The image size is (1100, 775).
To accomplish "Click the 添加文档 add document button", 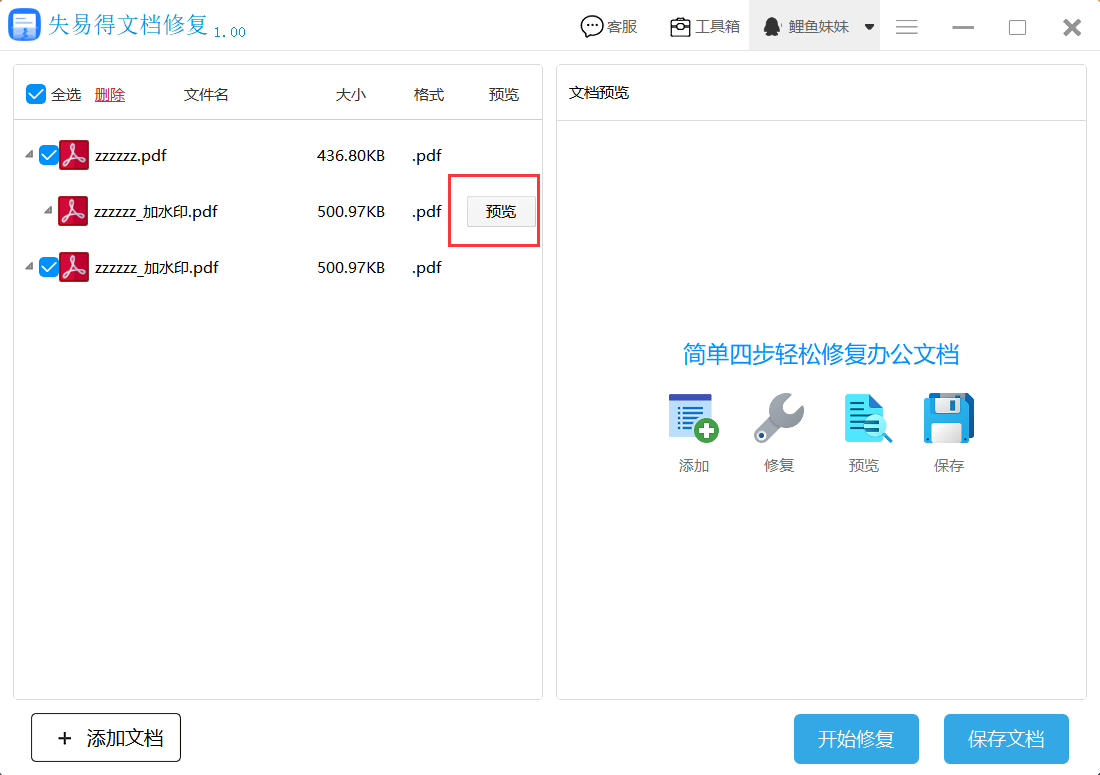I will click(x=106, y=737).
